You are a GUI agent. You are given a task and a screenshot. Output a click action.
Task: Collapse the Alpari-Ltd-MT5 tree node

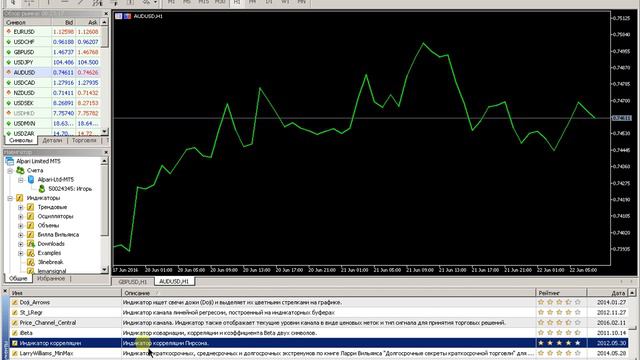[21, 180]
